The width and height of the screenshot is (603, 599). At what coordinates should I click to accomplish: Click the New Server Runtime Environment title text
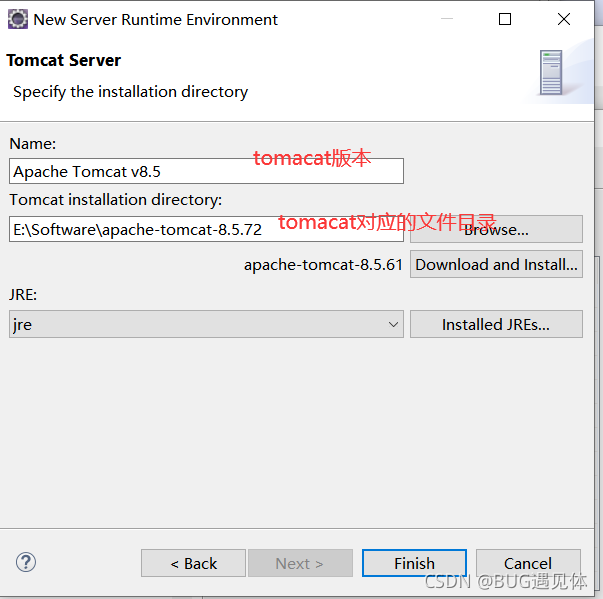tap(156, 19)
